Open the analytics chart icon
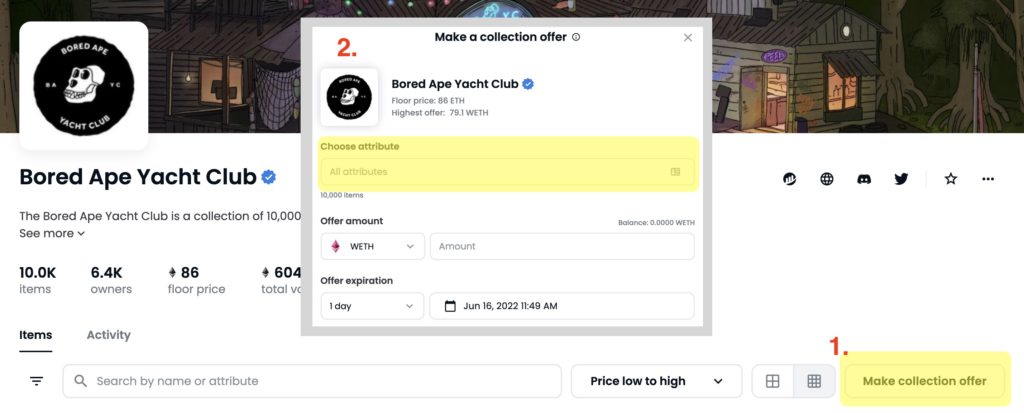The height and width of the screenshot is (413, 1024). [790, 179]
